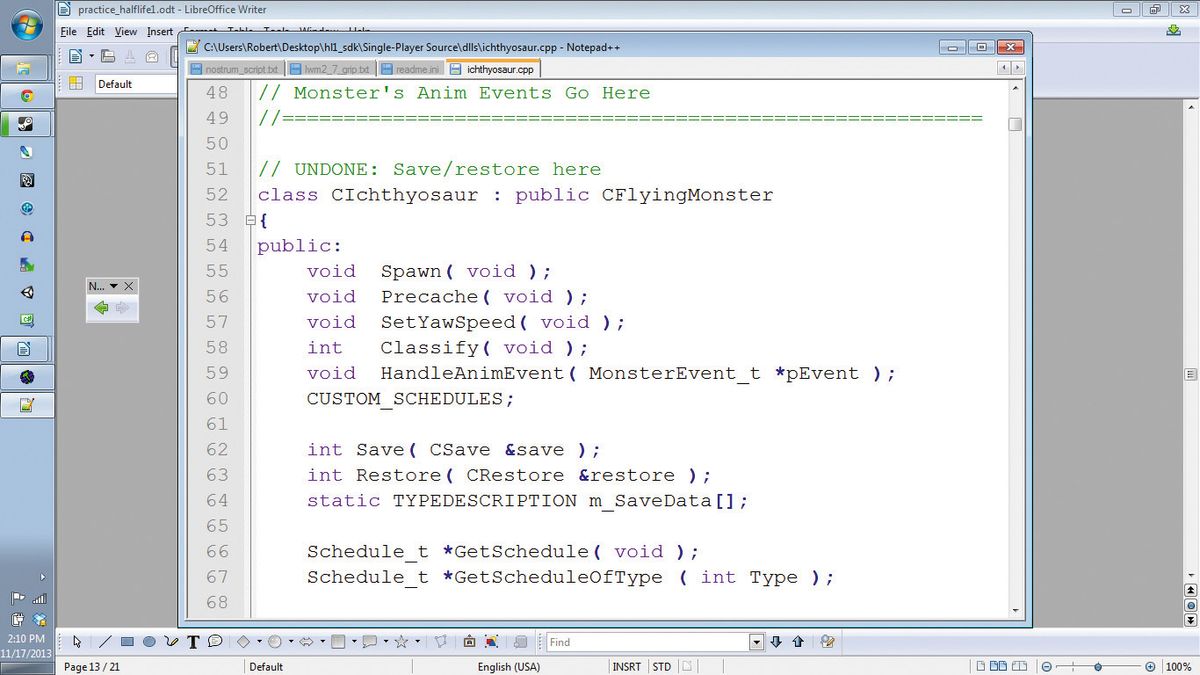
Task: Open the File menu in Writer
Action: point(68,31)
